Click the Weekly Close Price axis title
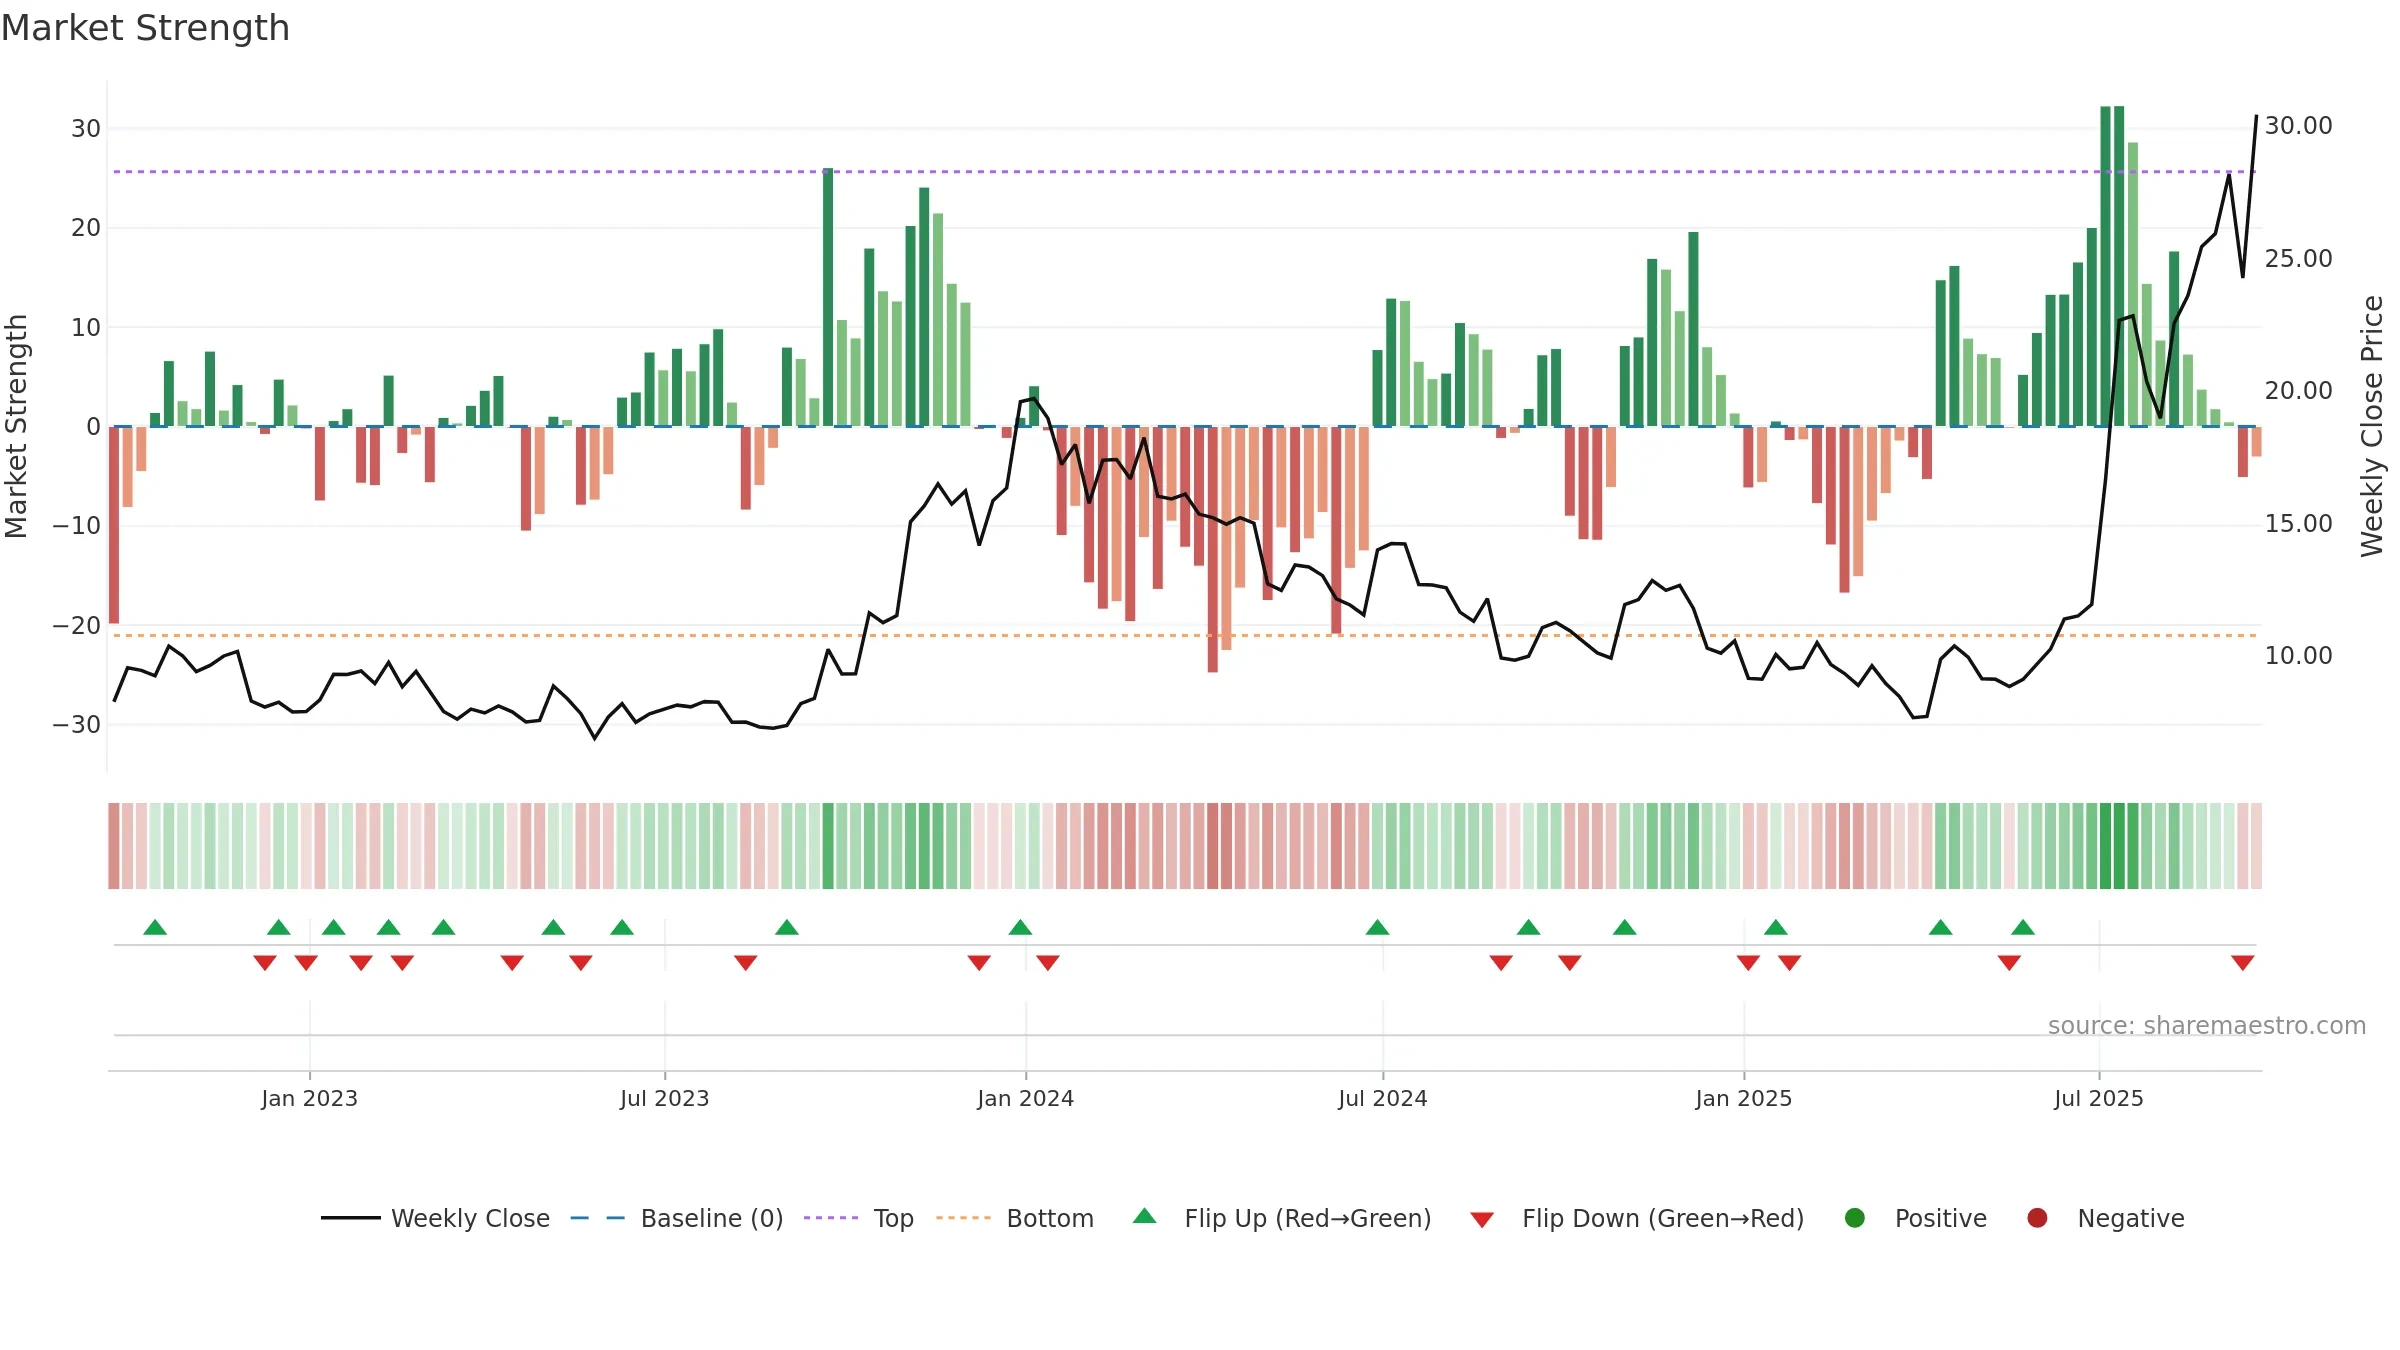This screenshot has width=2400, height=1350. point(2372,426)
